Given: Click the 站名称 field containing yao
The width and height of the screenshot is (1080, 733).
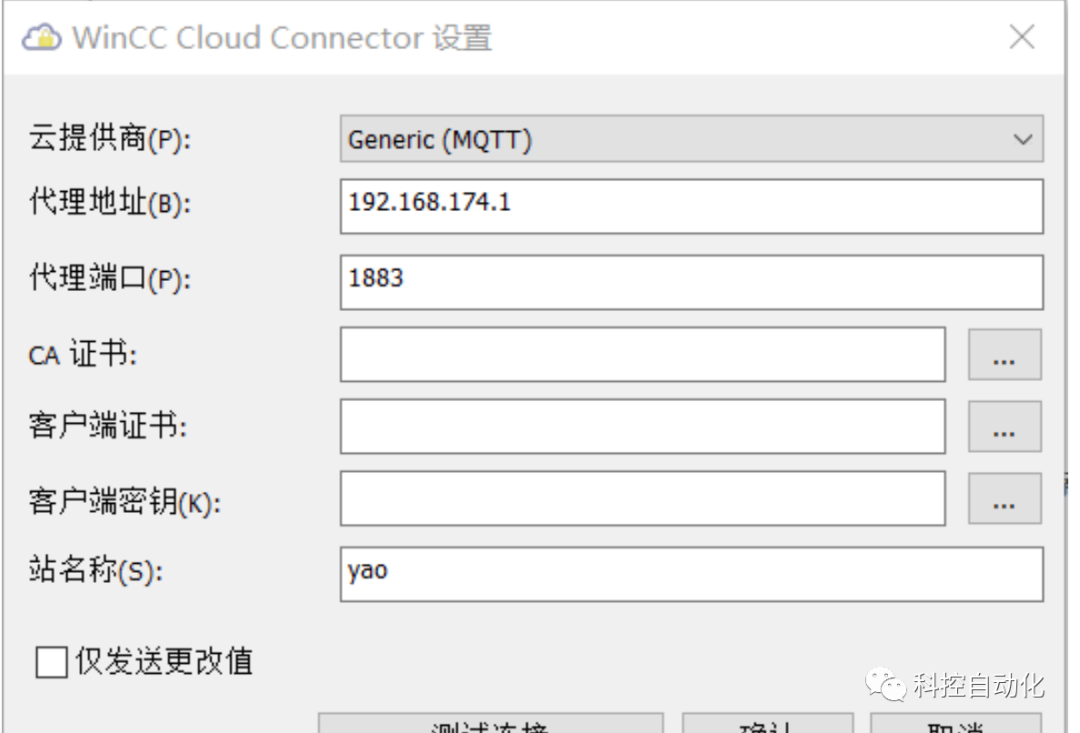Looking at the screenshot, I should (x=691, y=574).
